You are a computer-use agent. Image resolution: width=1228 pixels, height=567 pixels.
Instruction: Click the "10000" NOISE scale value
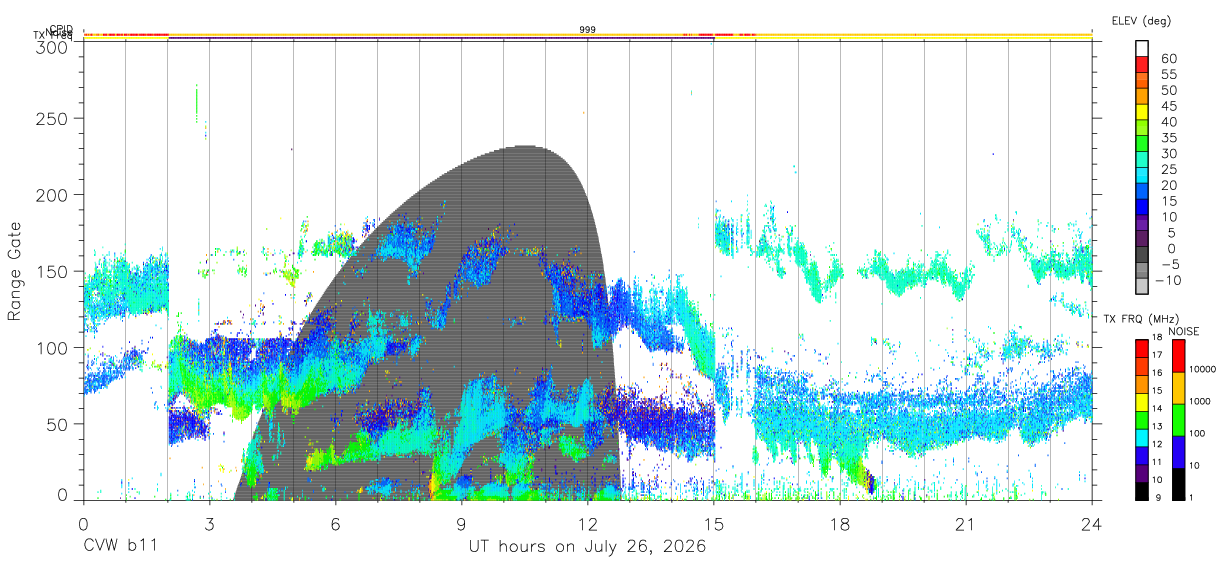pyautogui.click(x=1203, y=370)
